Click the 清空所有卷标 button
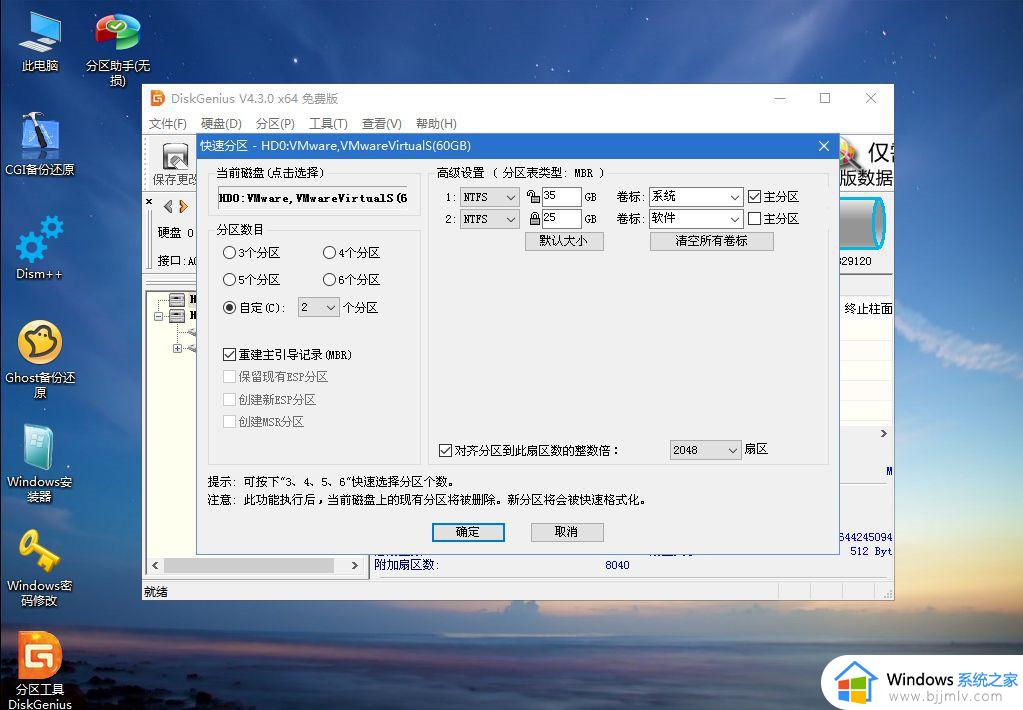This screenshot has width=1023, height=710. (712, 241)
